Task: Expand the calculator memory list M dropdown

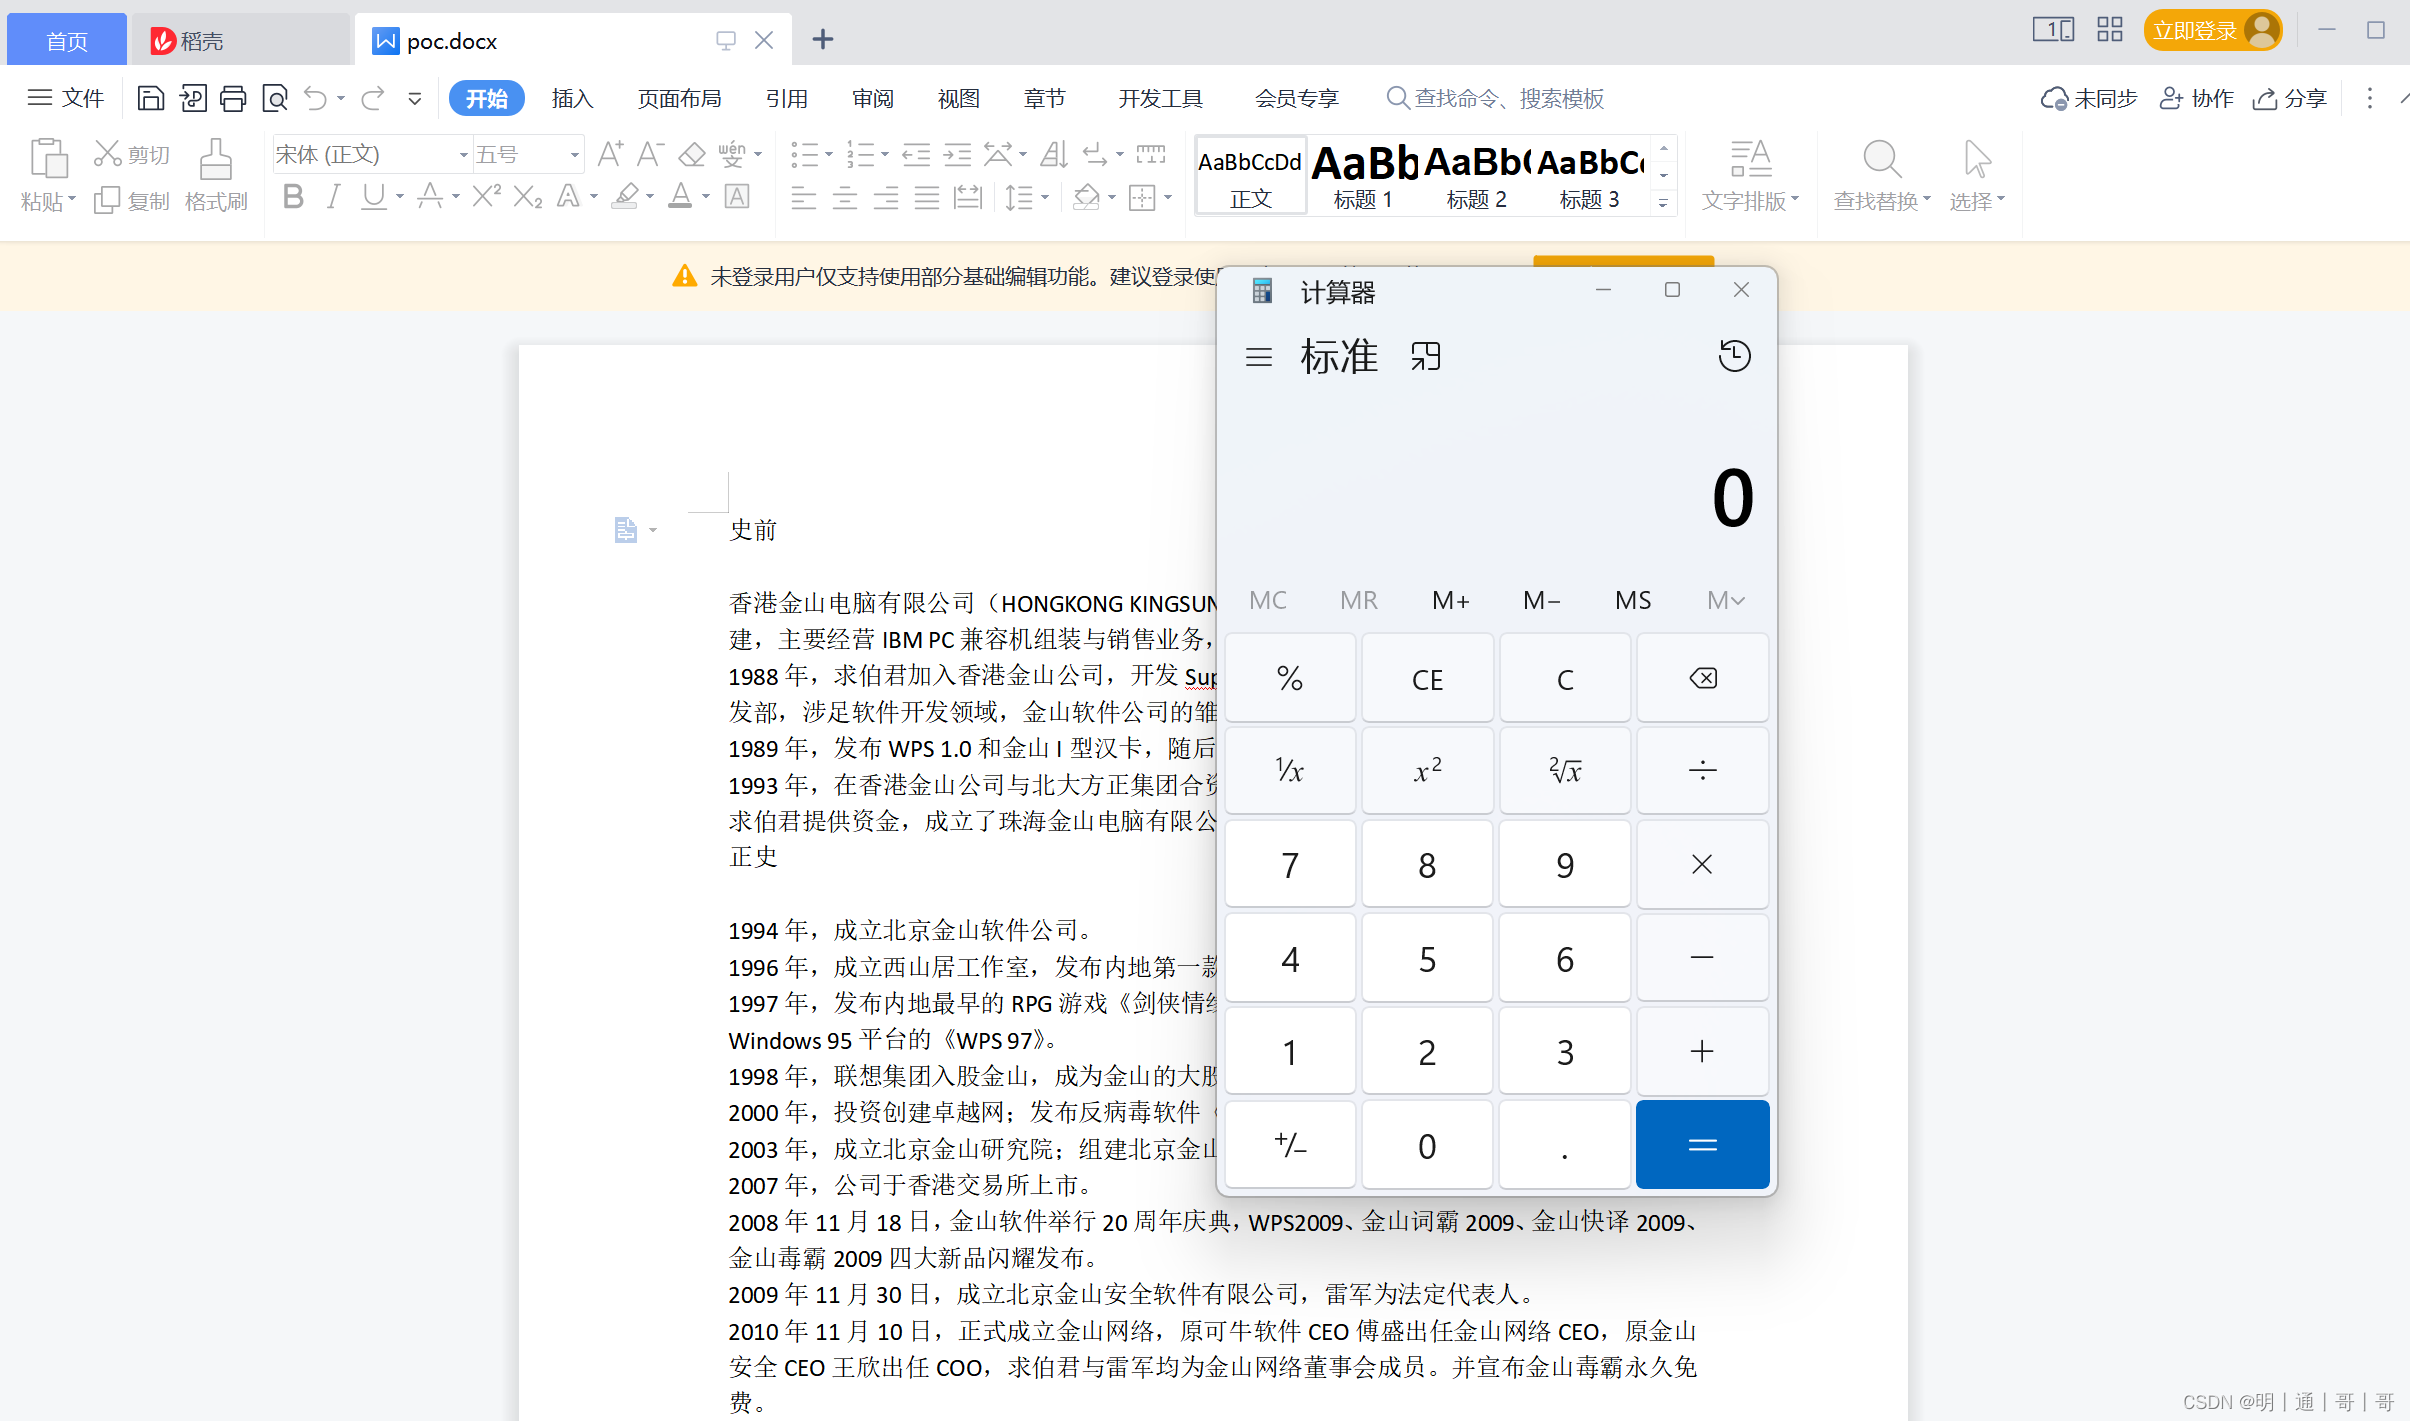Action: coord(1726,600)
